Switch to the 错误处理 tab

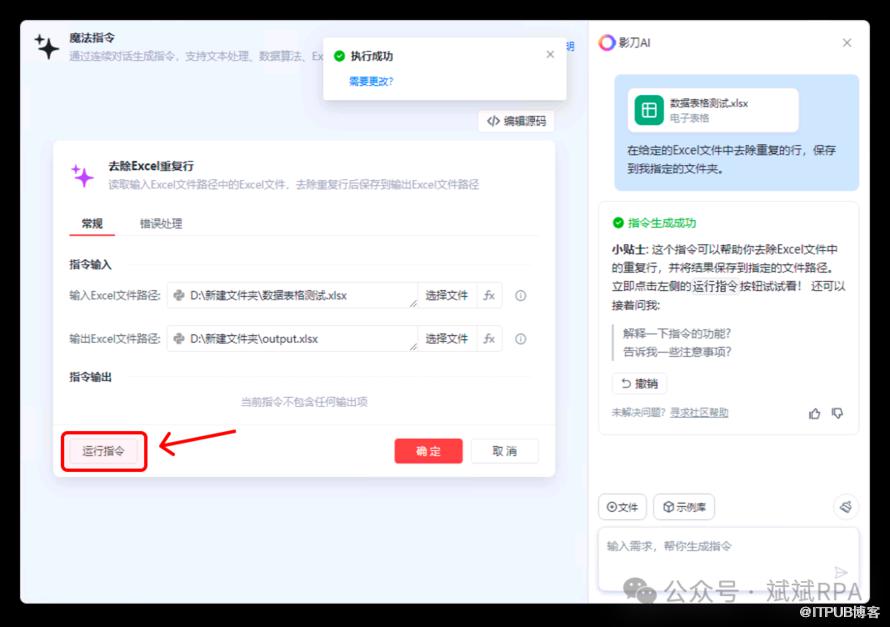[x=161, y=224]
